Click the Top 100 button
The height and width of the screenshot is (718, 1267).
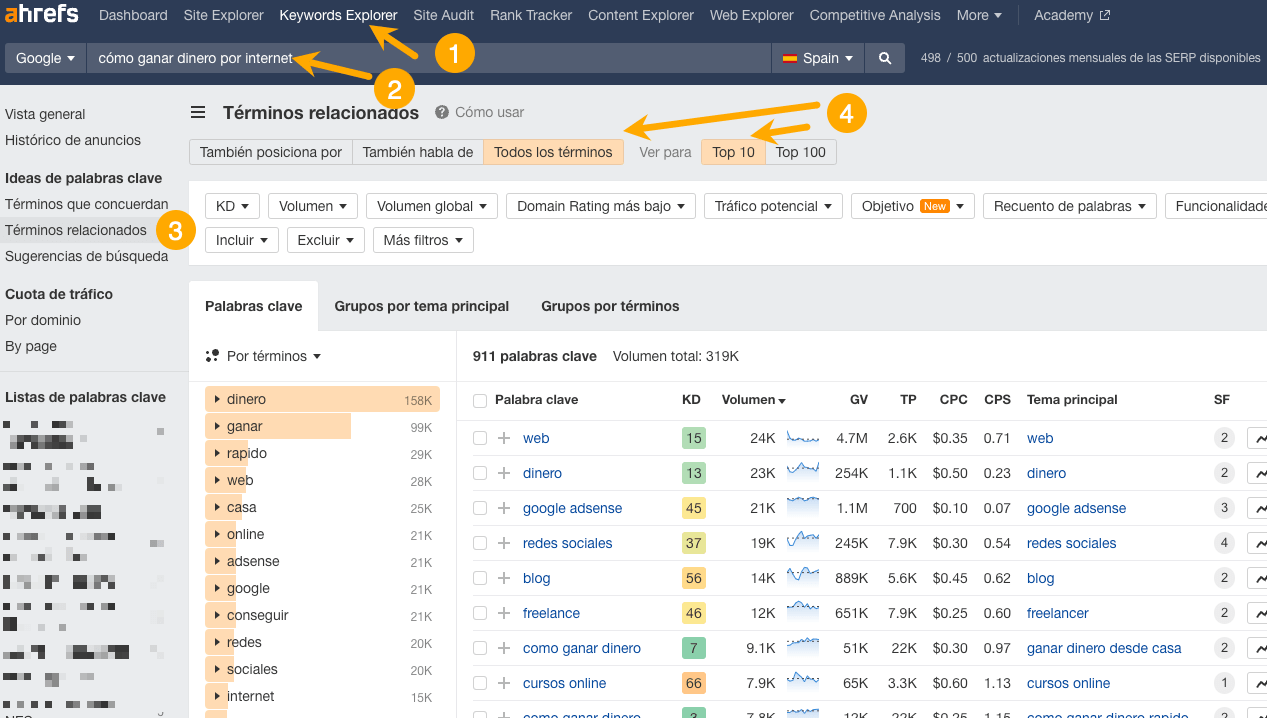[x=802, y=152]
